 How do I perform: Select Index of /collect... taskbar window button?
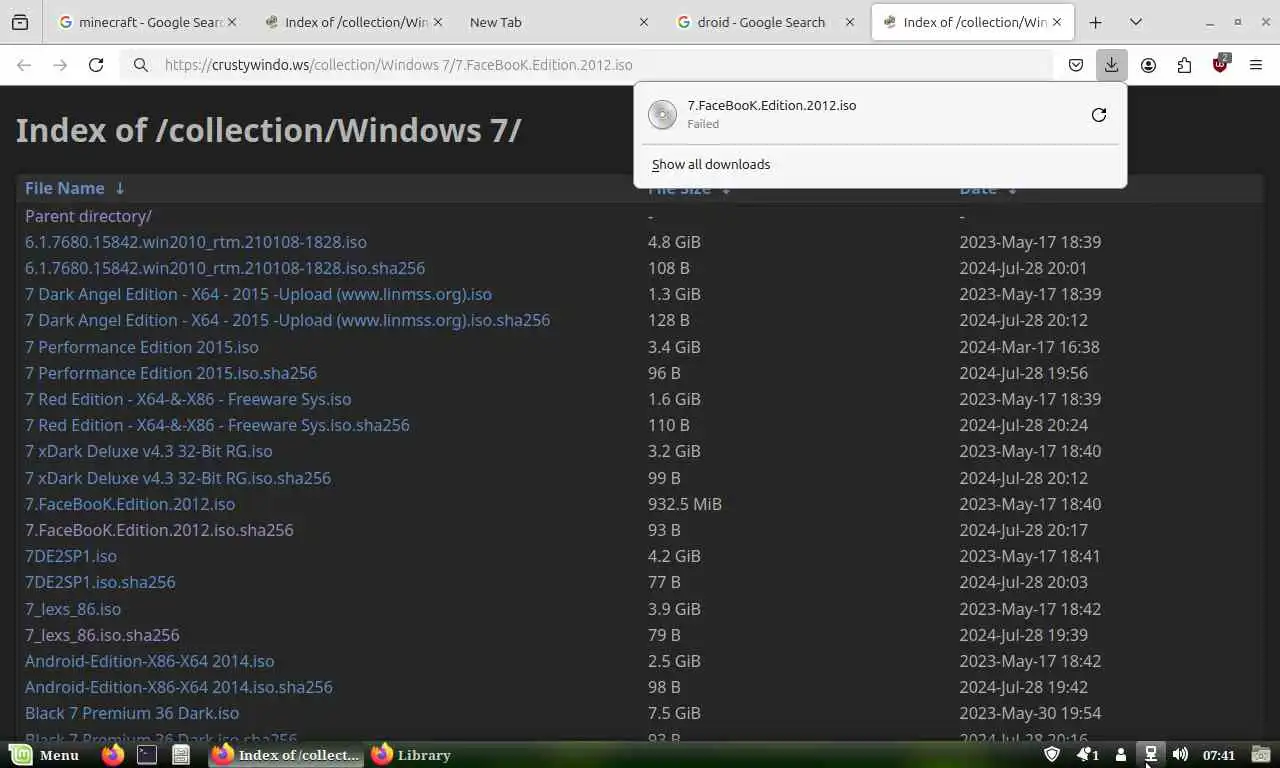(x=286, y=755)
